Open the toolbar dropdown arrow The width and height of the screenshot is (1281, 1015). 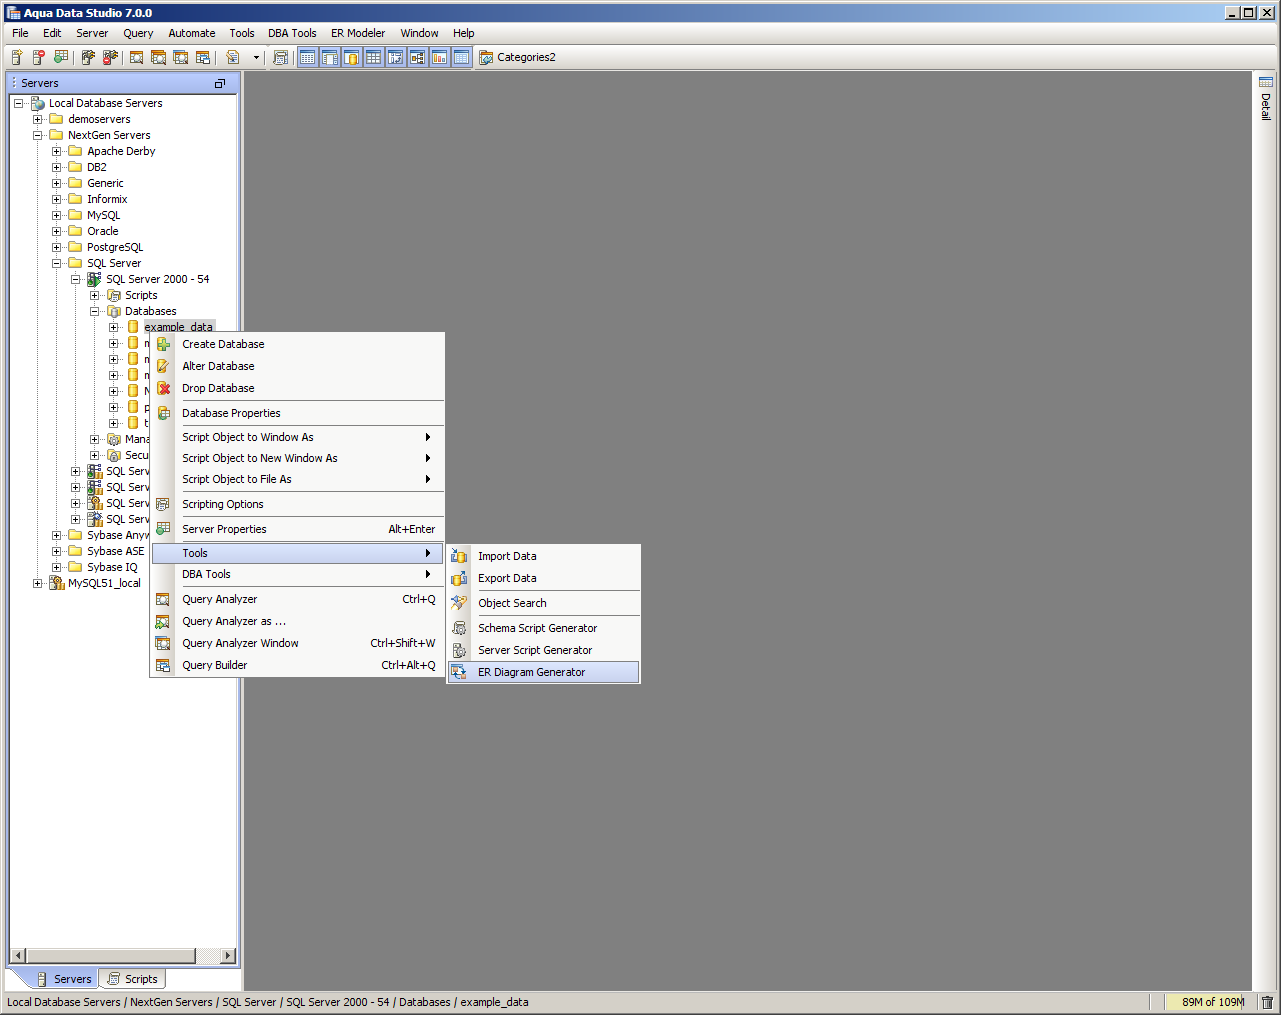[x=256, y=57]
